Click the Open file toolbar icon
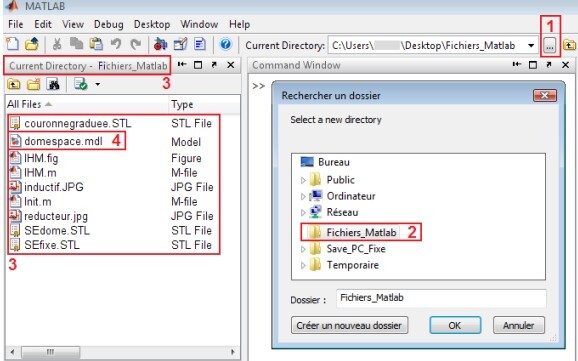 coord(32,44)
